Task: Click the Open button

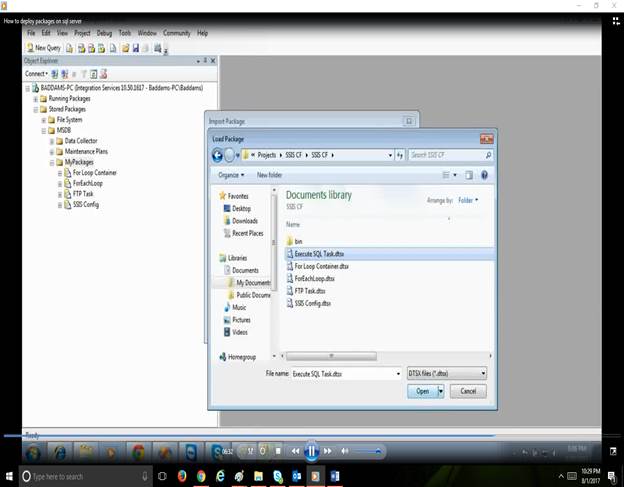Action: tap(422, 391)
